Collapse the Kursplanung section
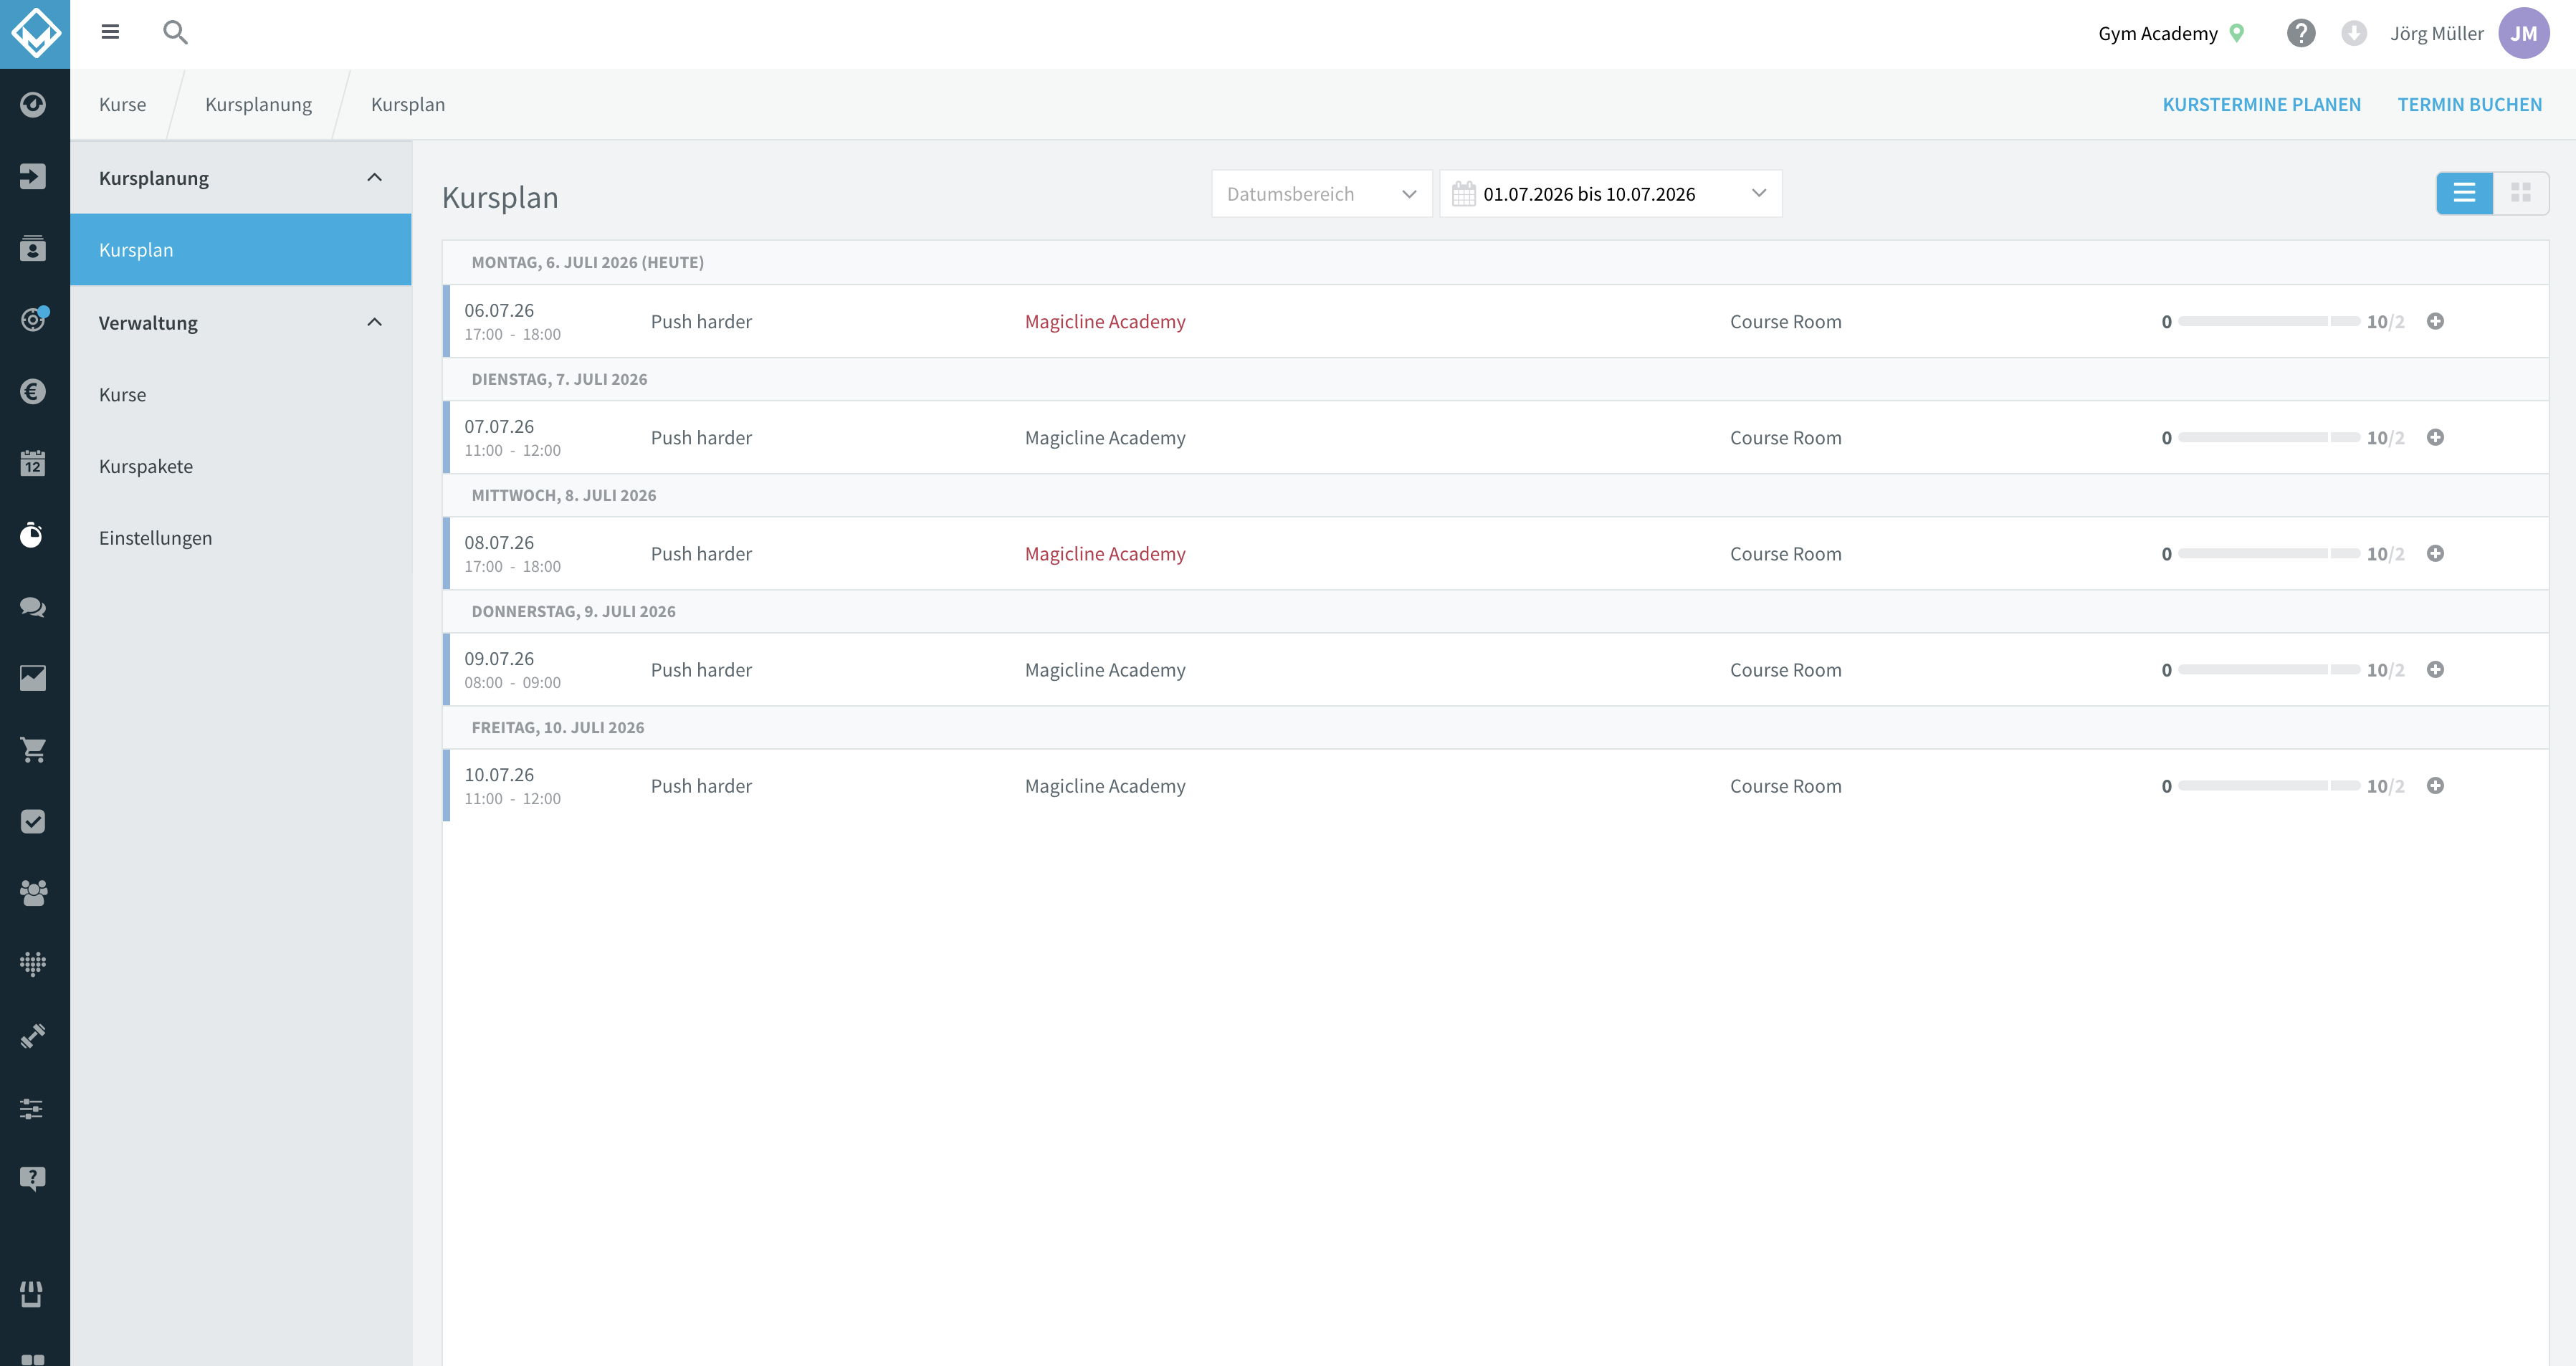The image size is (2576, 1366). [375, 178]
